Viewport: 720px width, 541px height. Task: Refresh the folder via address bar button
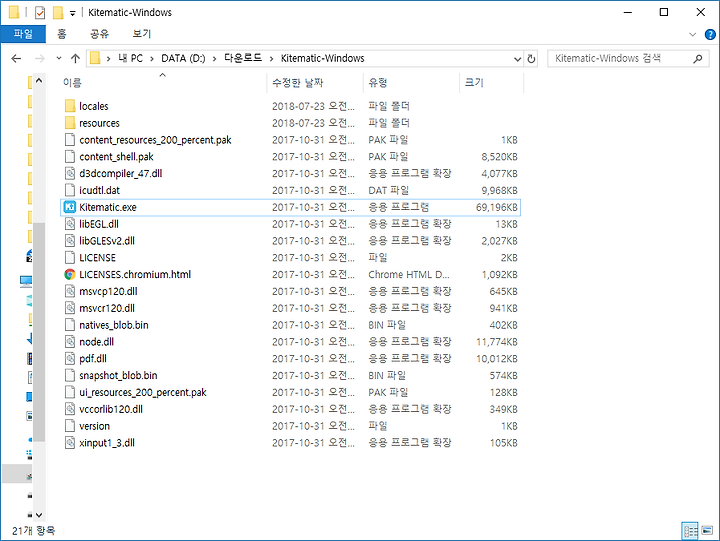(531, 59)
